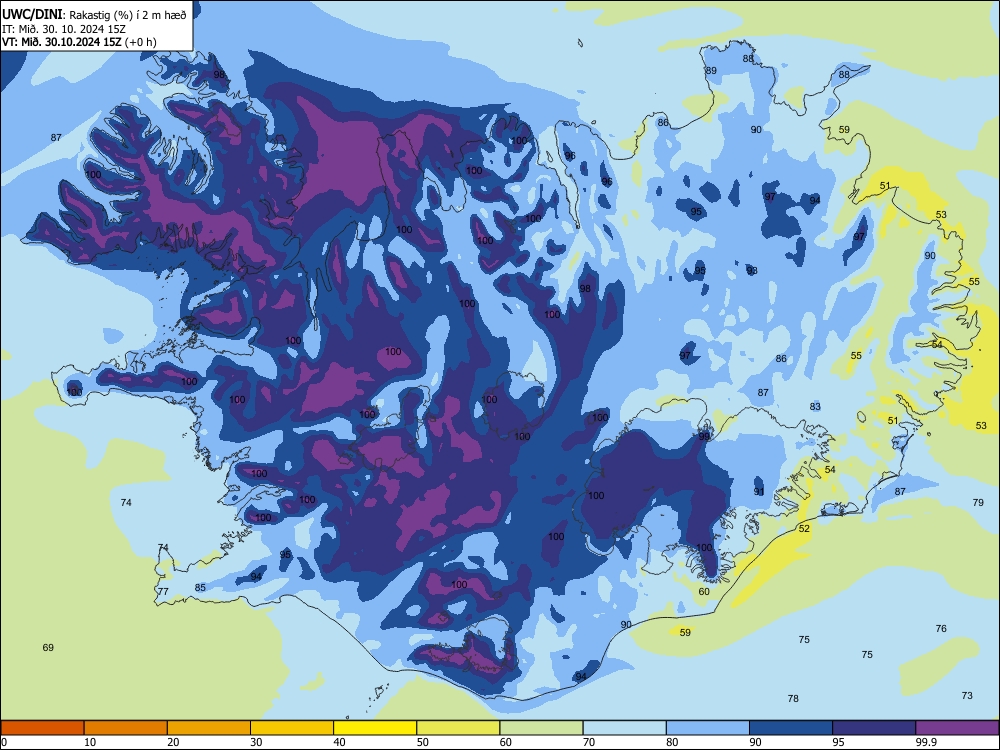Pick the navy 95–99.9 legend swatch

[874, 728]
